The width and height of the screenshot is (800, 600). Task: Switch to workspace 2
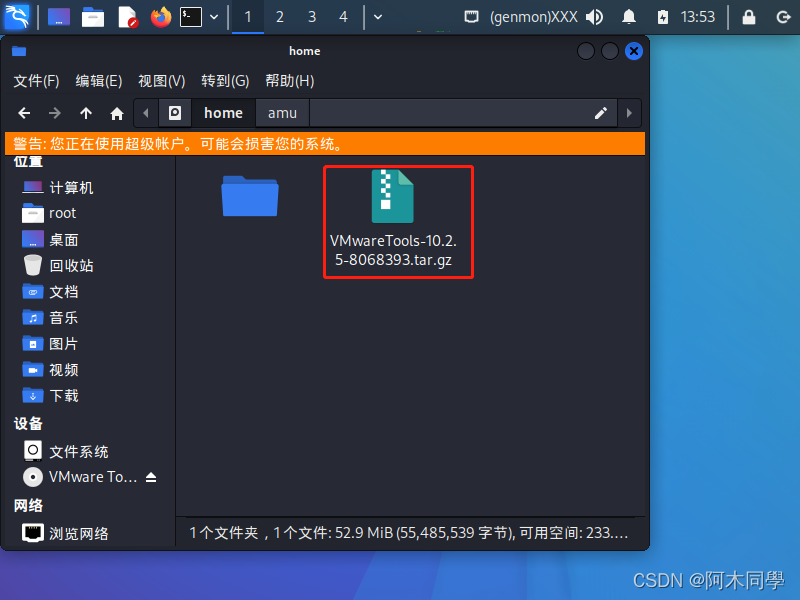click(x=280, y=17)
